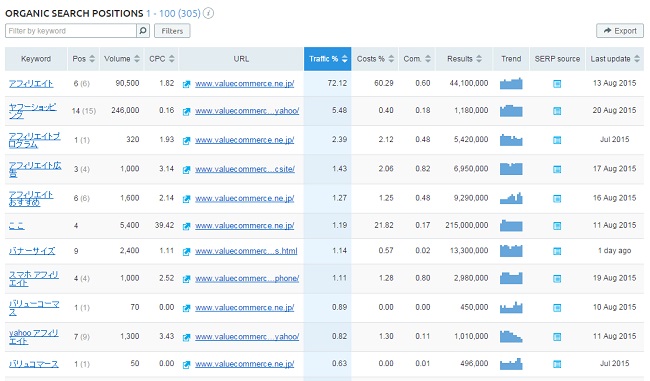Open external link icon for アフィリエイト row
This screenshot has width=650, height=381.
[x=187, y=84]
